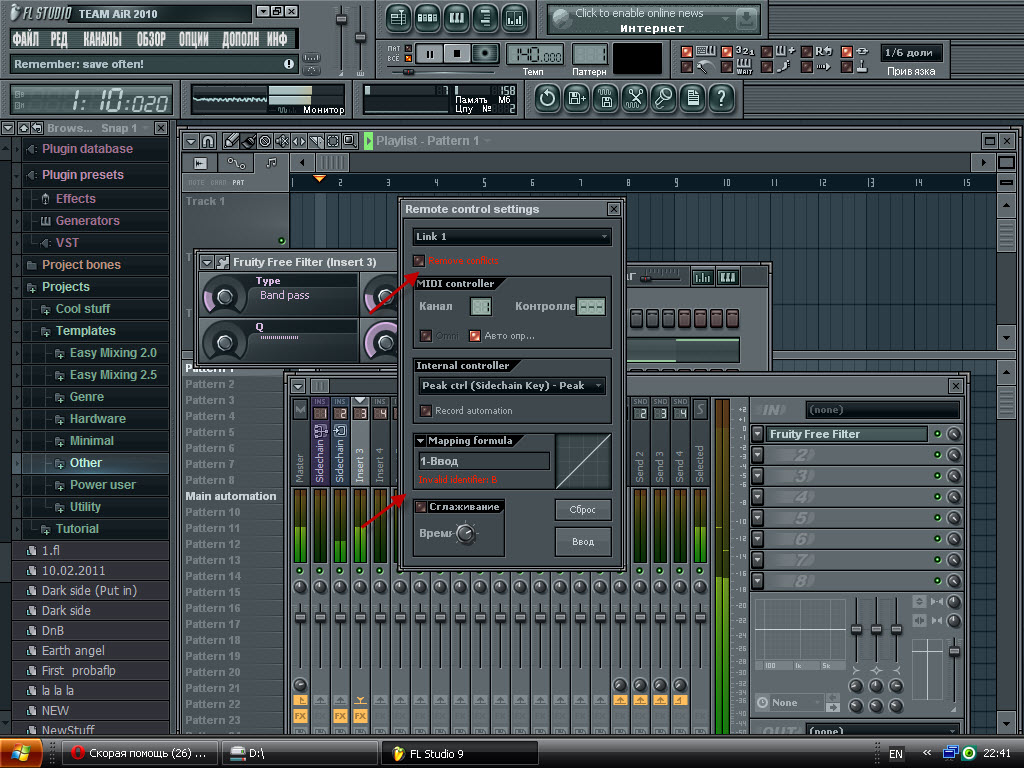Open the playlist options menu arrow
1024x768 pixels.
click(x=191, y=140)
